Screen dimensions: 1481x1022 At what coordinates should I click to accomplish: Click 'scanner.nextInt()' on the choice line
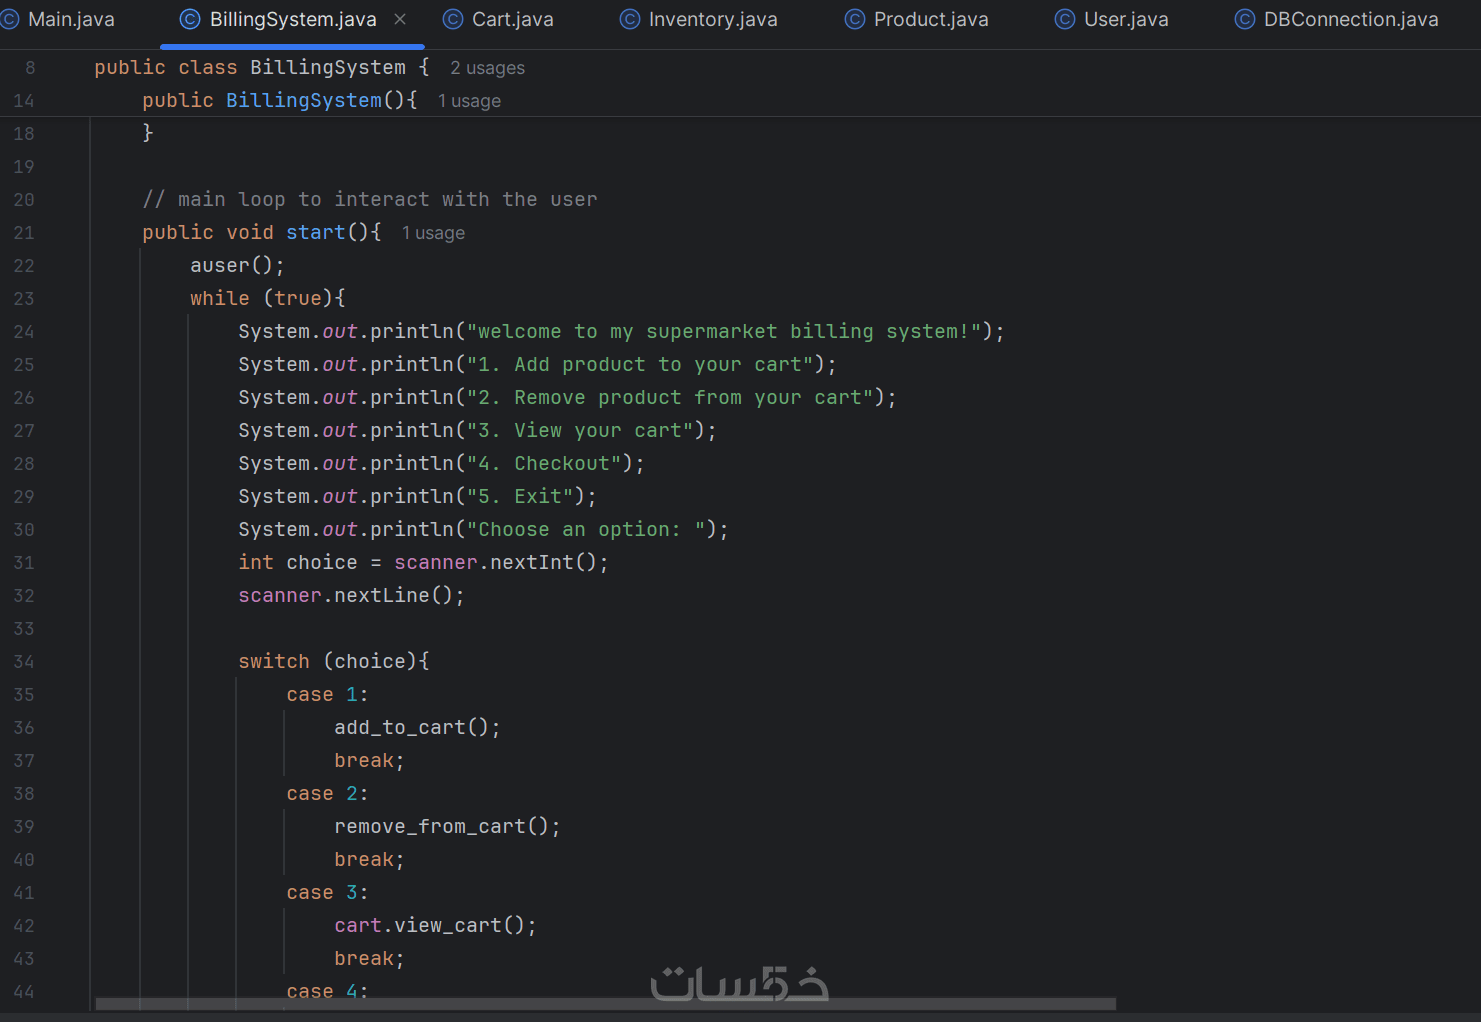tap(496, 563)
